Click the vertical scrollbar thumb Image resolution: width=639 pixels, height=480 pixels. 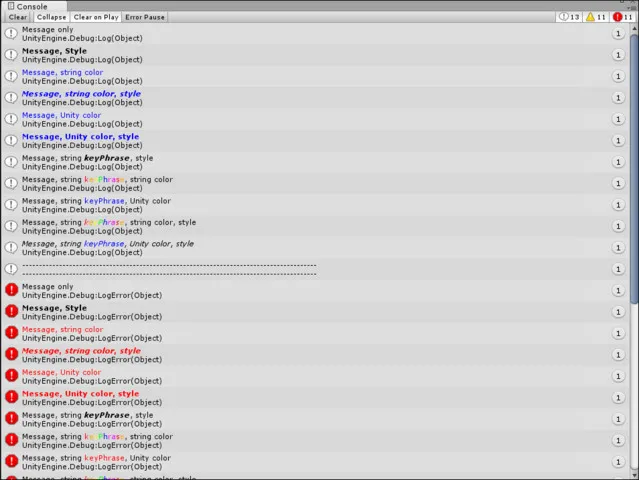[x=634, y=169]
